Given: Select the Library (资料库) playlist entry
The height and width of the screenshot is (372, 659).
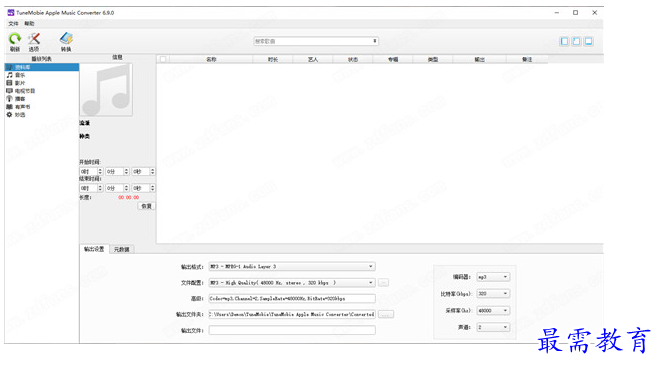Looking at the screenshot, I should [42, 67].
